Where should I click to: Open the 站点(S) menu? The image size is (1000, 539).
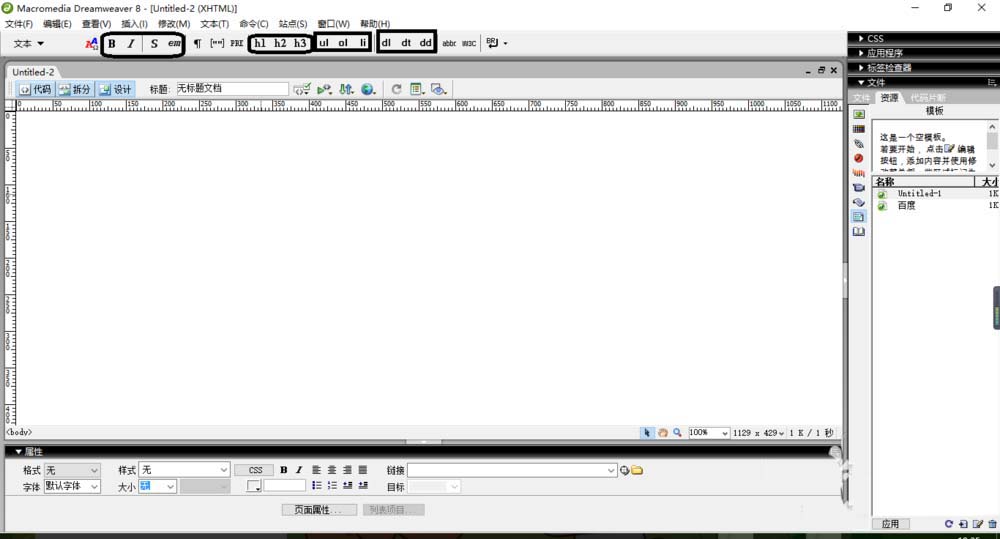click(293, 24)
